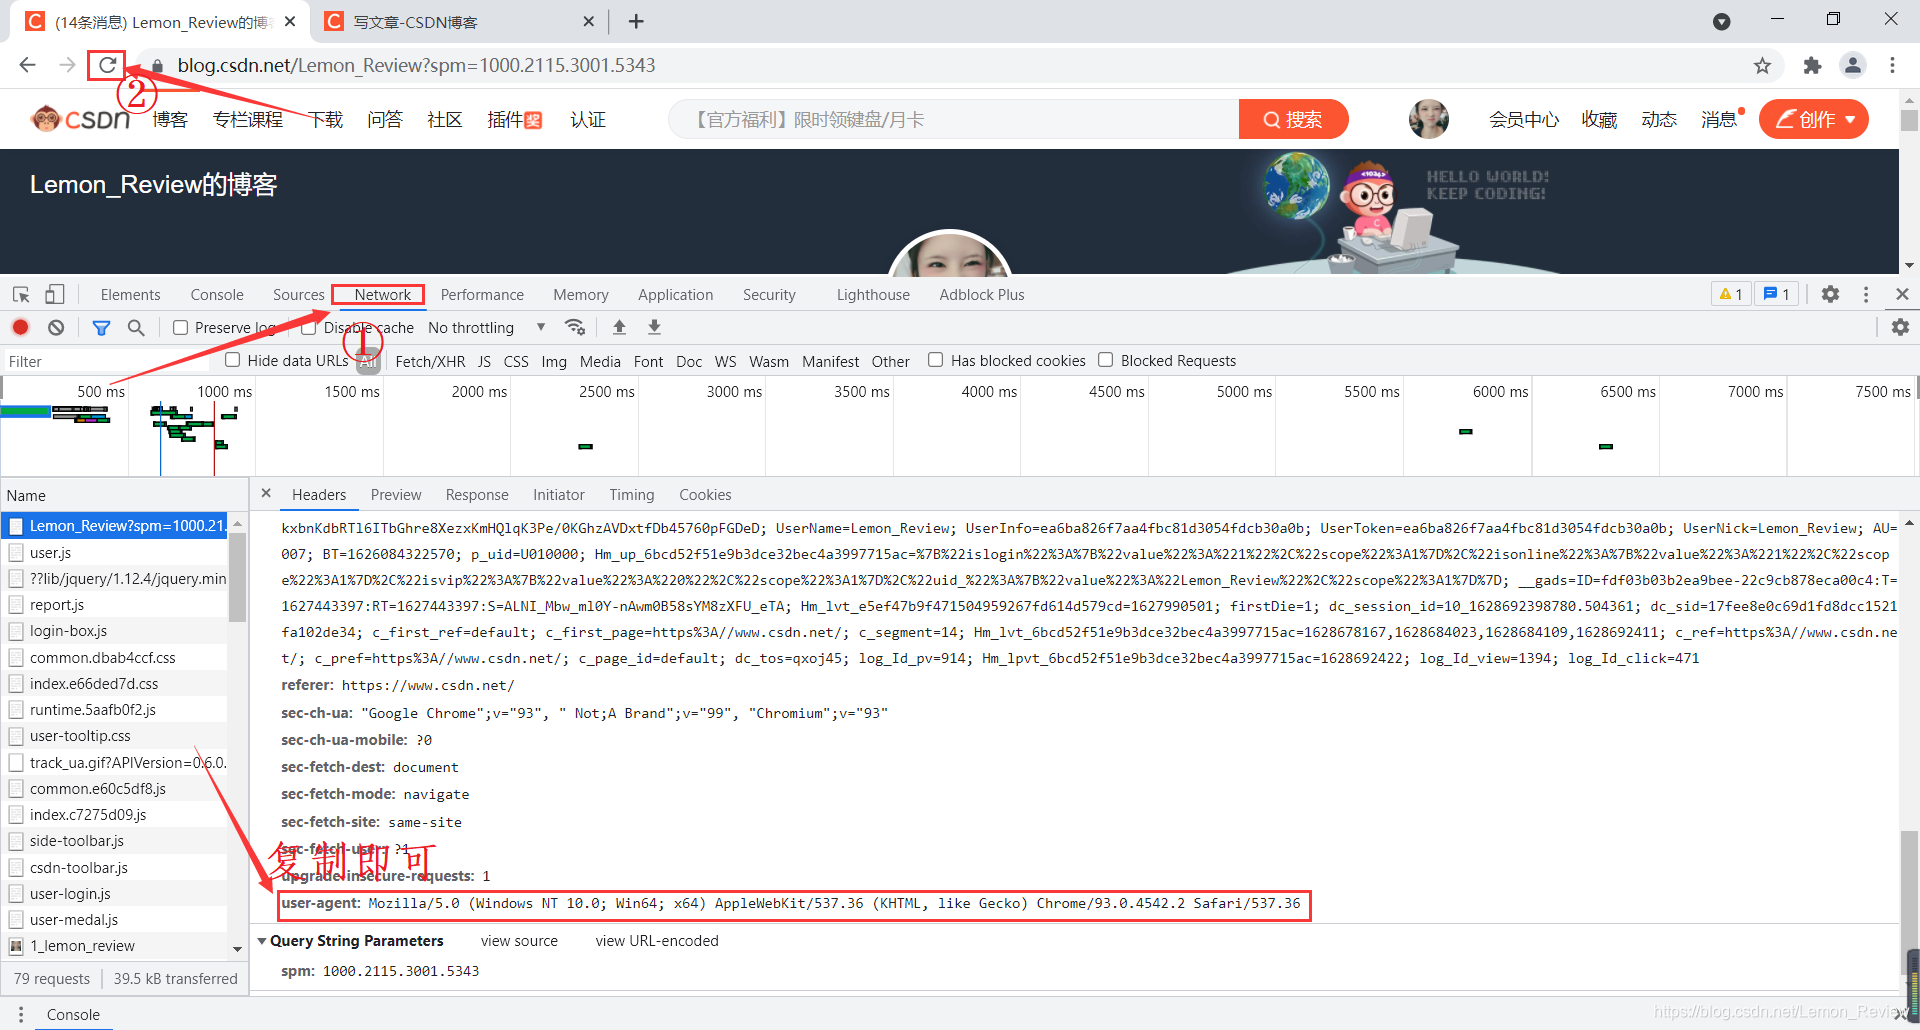Screen dimensions: 1920x1030
Task: Clear the network request log
Action: point(55,327)
